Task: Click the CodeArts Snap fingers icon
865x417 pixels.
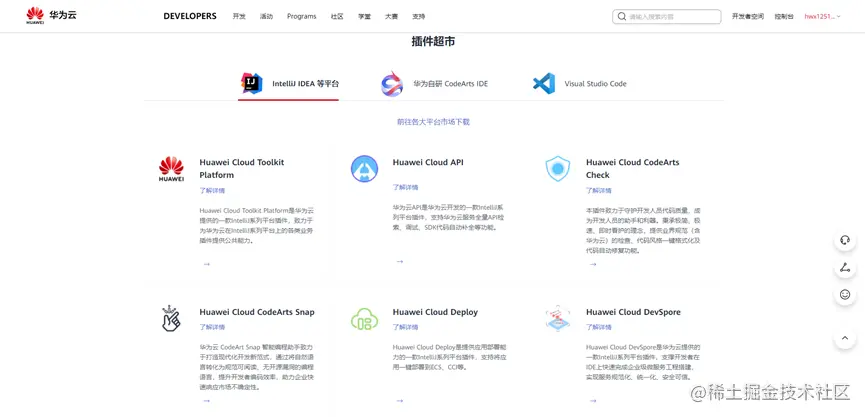Action: tap(170, 319)
